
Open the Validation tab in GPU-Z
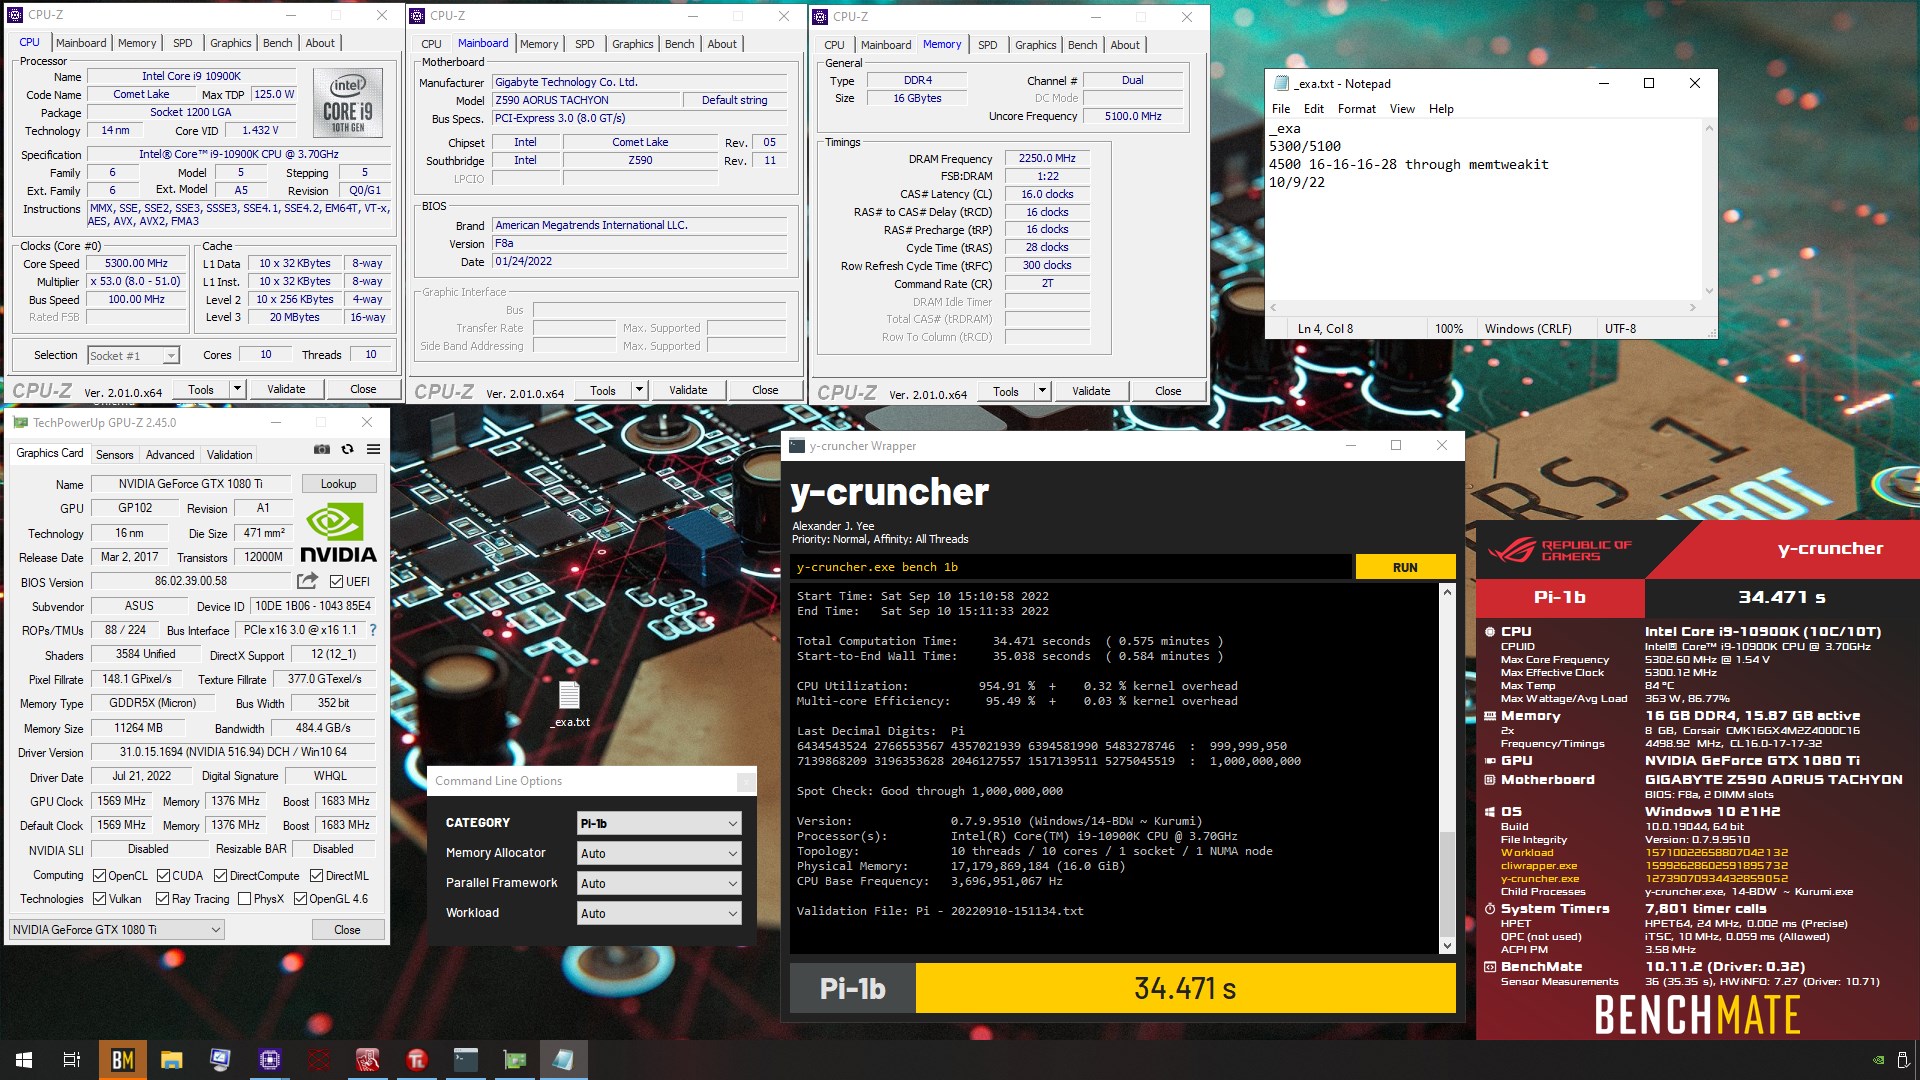229,454
